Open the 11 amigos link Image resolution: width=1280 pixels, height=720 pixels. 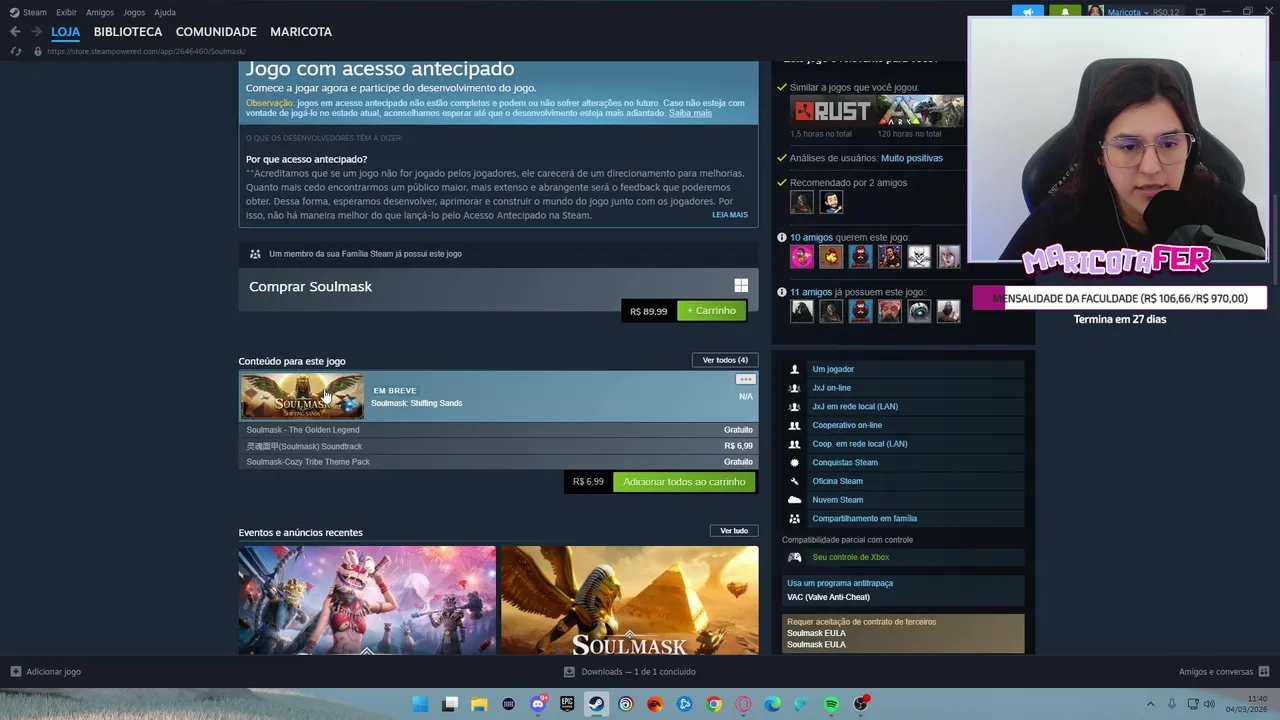[811, 292]
